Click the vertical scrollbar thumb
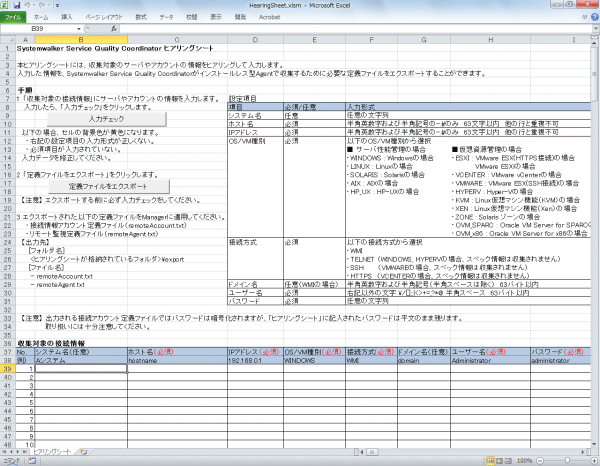The height and width of the screenshot is (466, 600). [x=594, y=73]
